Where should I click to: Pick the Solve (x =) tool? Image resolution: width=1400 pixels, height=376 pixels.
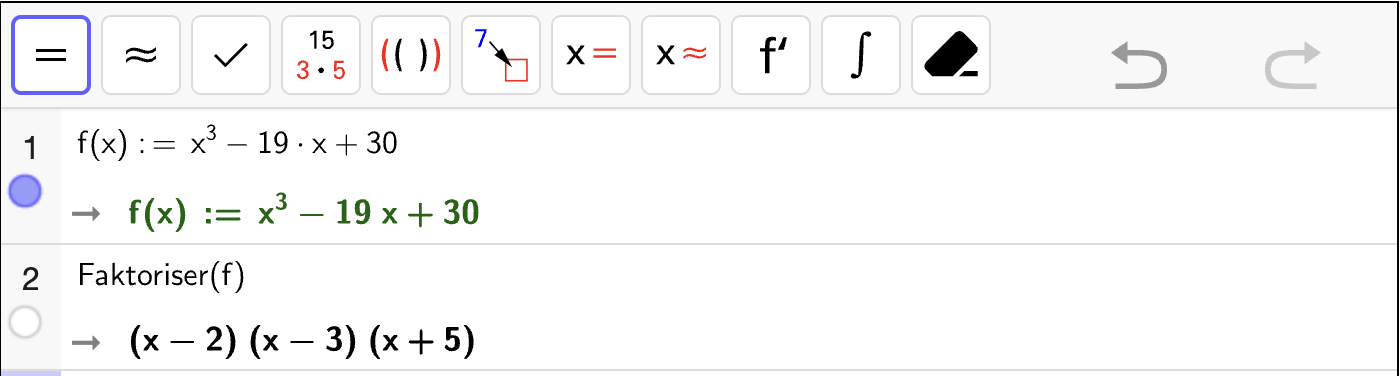tap(591, 55)
